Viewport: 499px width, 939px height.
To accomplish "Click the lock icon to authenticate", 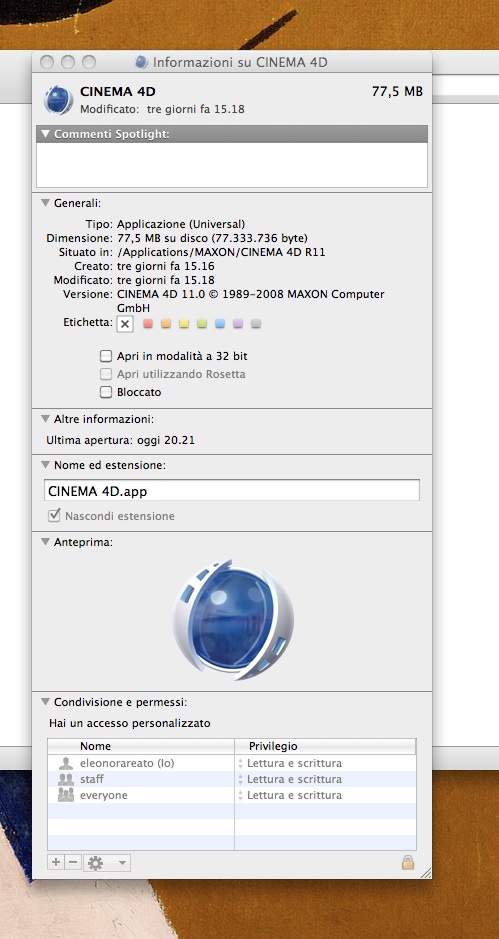I will pyautogui.click(x=407, y=862).
